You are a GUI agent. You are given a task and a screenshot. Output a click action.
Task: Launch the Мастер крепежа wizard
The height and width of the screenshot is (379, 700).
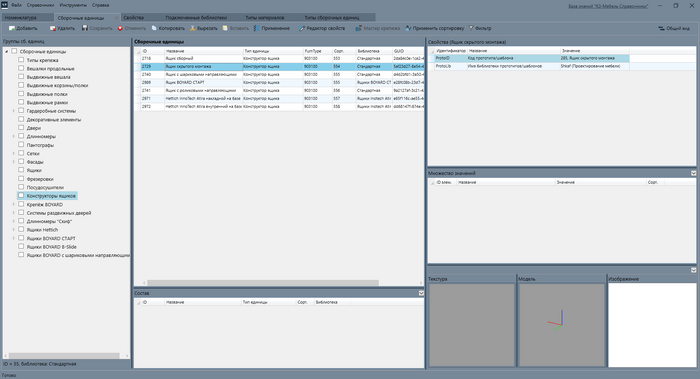point(378,28)
